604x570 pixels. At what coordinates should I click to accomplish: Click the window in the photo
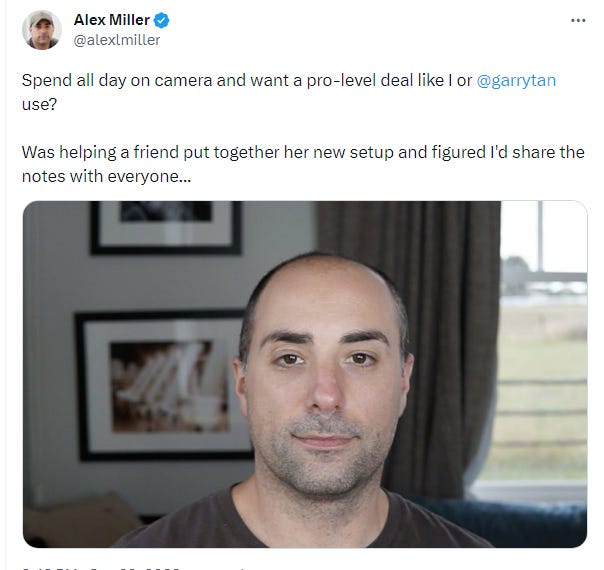[x=541, y=347]
